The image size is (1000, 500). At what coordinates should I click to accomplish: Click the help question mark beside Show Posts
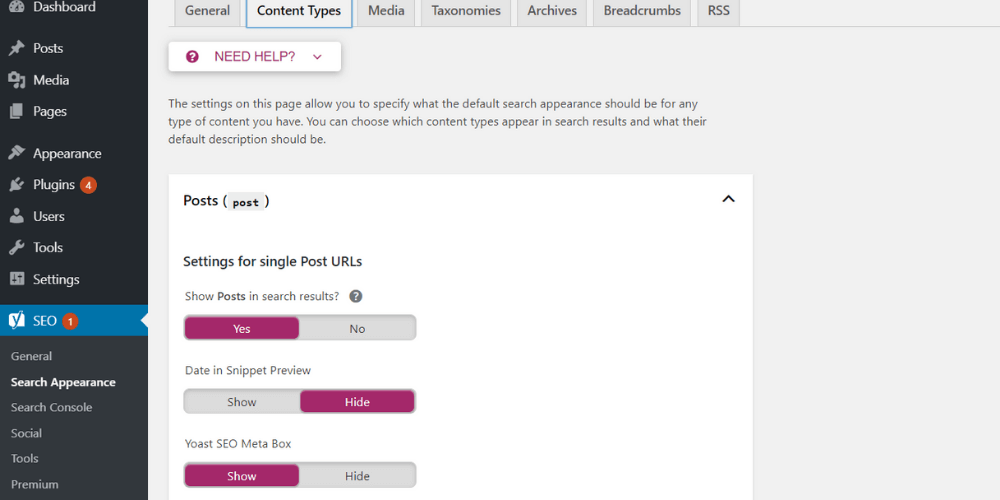point(355,297)
